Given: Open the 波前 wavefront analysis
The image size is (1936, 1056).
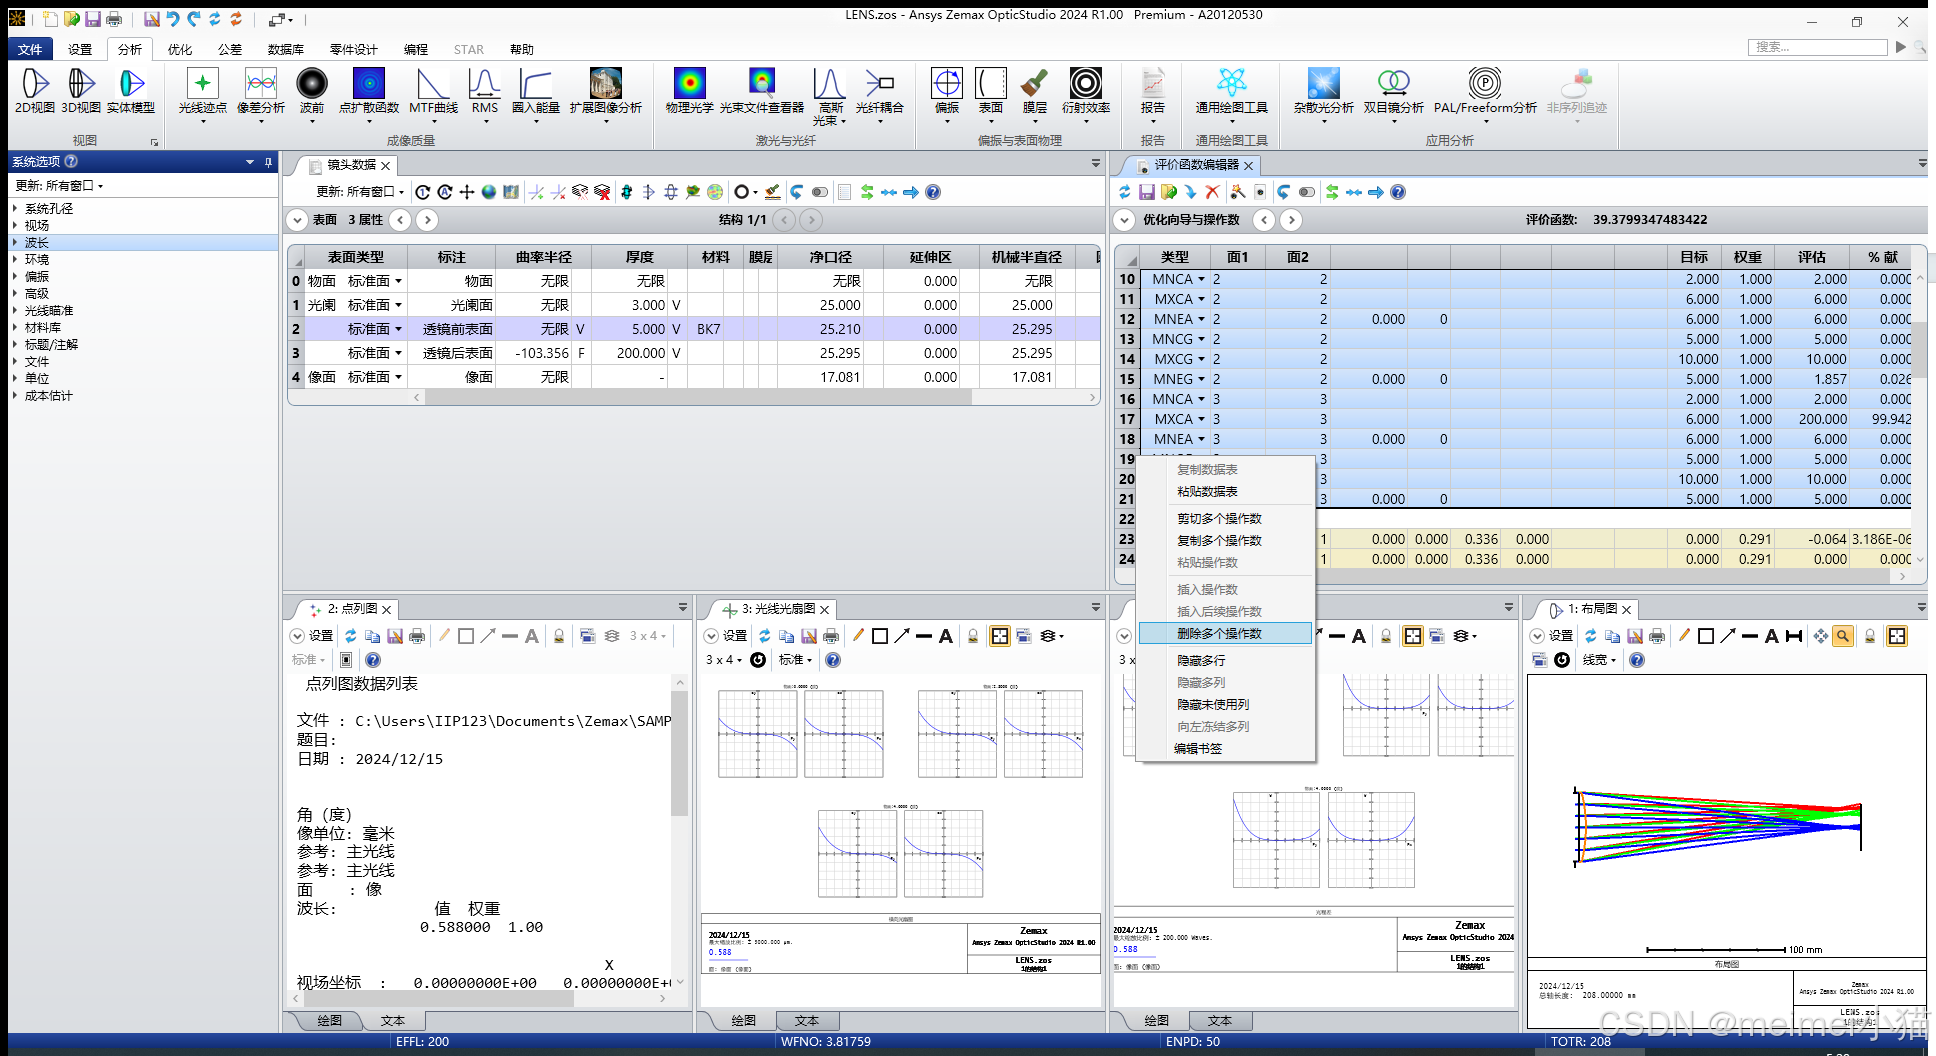Looking at the screenshot, I should (x=312, y=95).
